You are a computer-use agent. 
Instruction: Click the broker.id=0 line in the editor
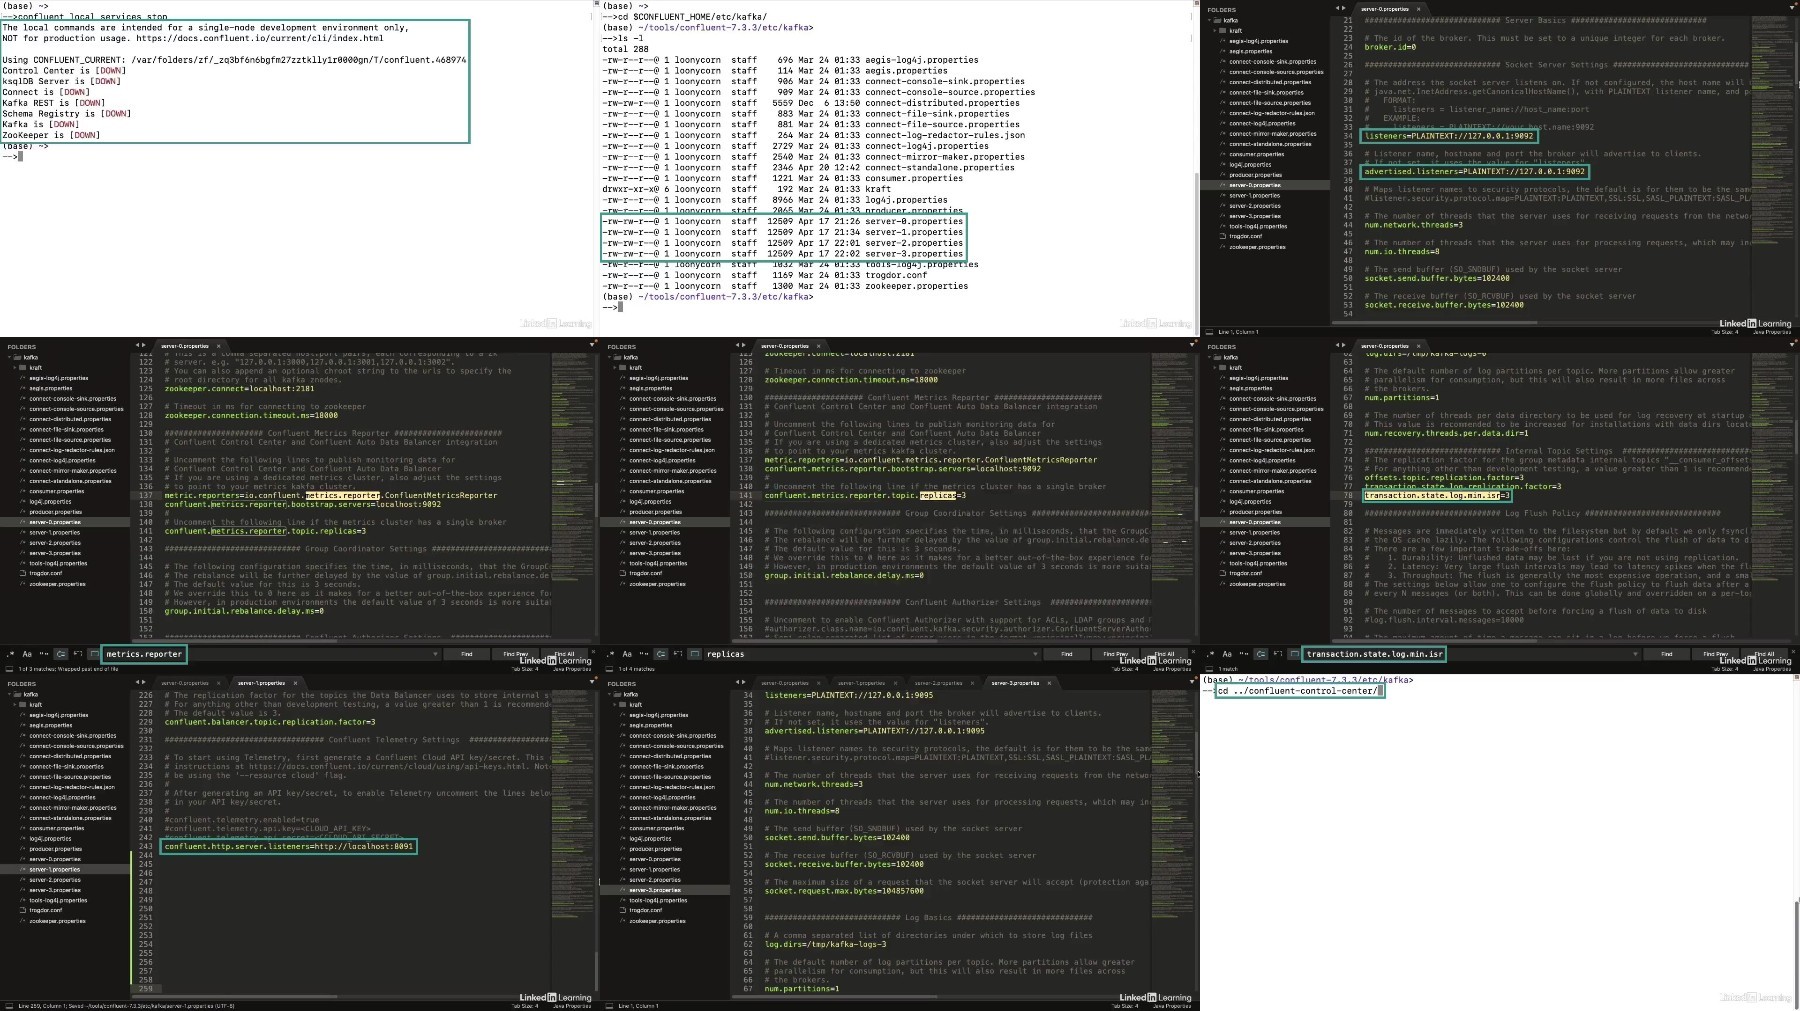click(1390, 47)
